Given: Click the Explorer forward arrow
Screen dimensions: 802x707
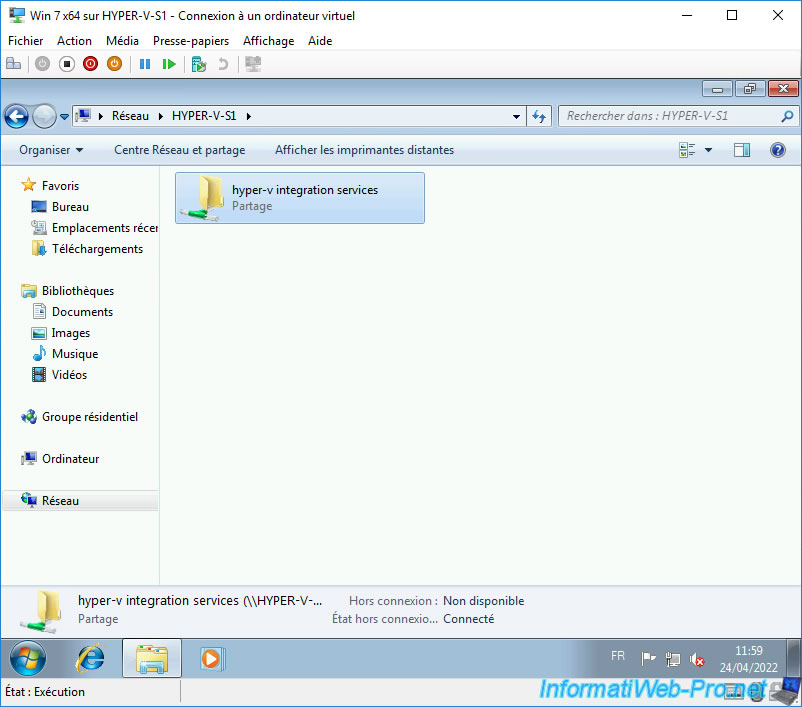Looking at the screenshot, I should (44, 117).
